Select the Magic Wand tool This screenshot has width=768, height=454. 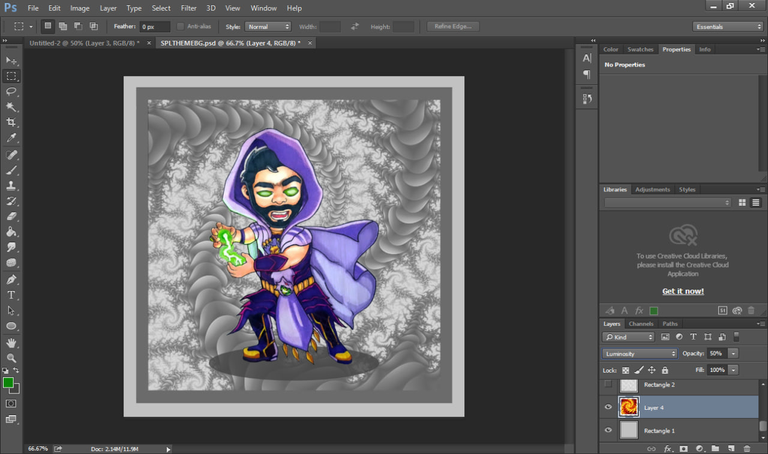[x=11, y=107]
